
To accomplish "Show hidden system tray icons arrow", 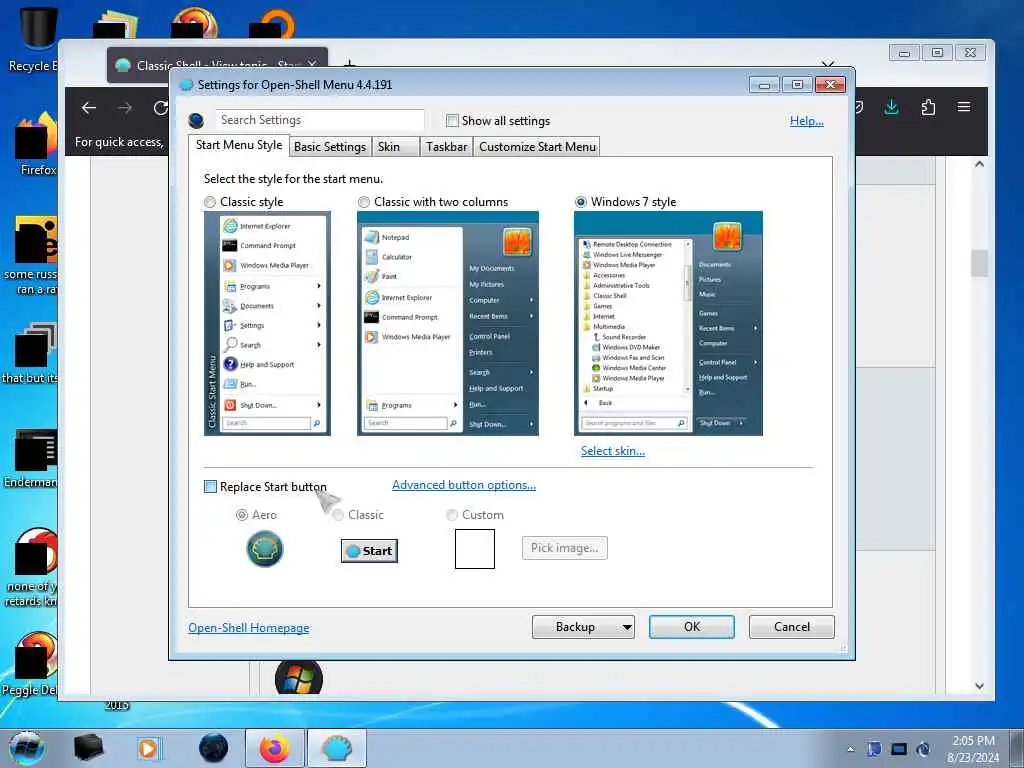I will coord(850,749).
